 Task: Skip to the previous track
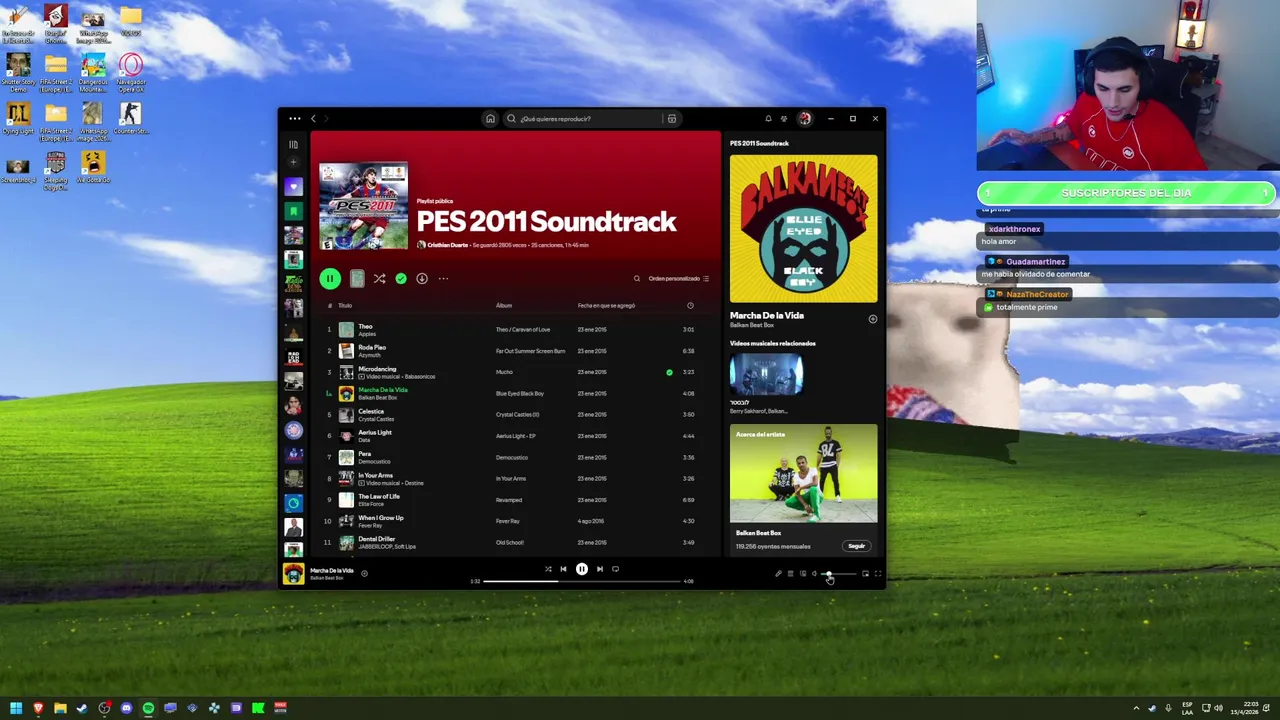[563, 569]
